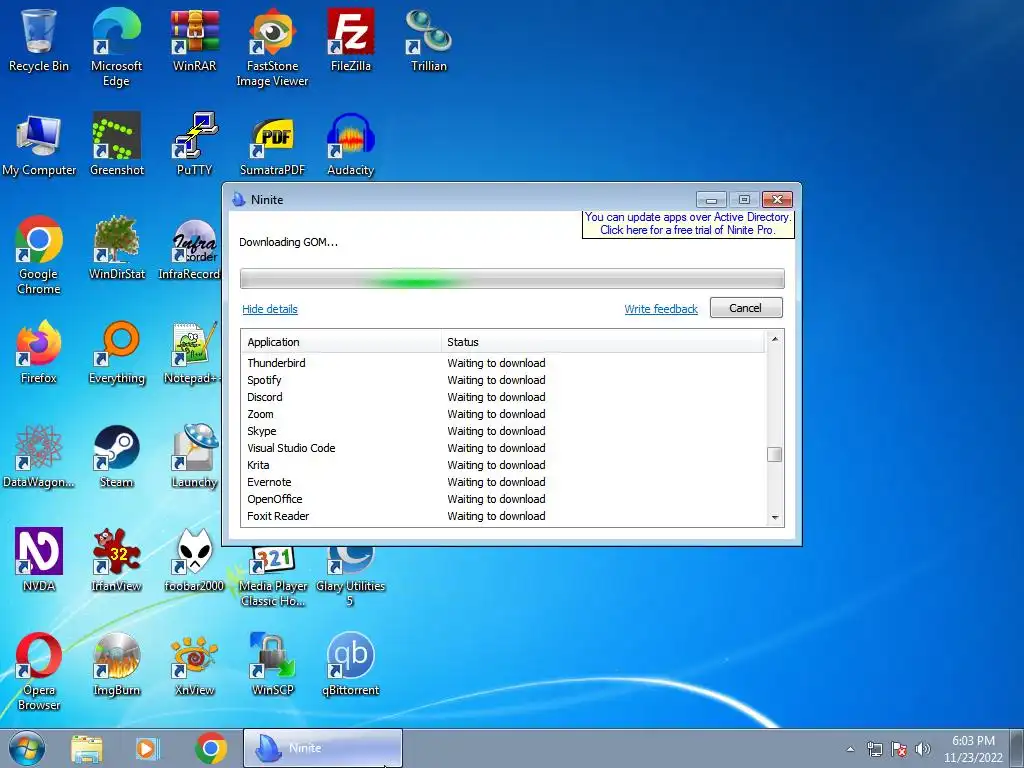
Task: Click the Status column header
Action: pyautogui.click(x=603, y=342)
